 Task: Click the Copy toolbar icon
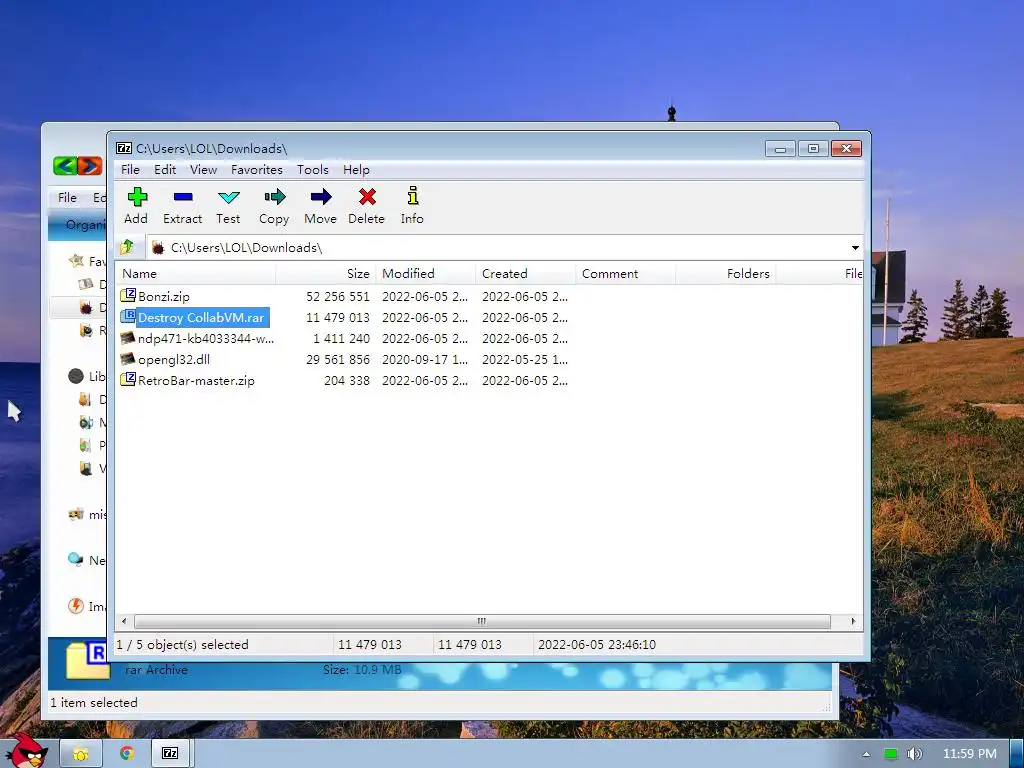(275, 197)
